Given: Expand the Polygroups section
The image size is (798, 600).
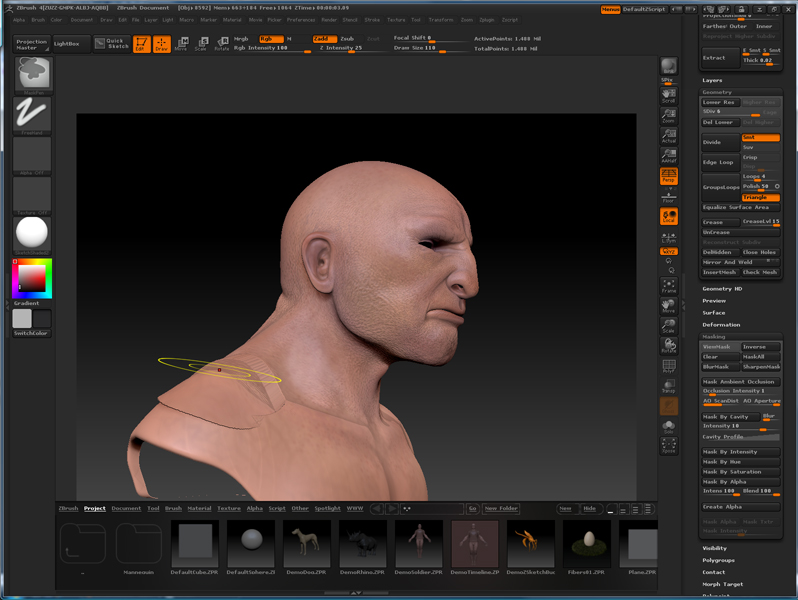Looking at the screenshot, I should (x=717, y=560).
